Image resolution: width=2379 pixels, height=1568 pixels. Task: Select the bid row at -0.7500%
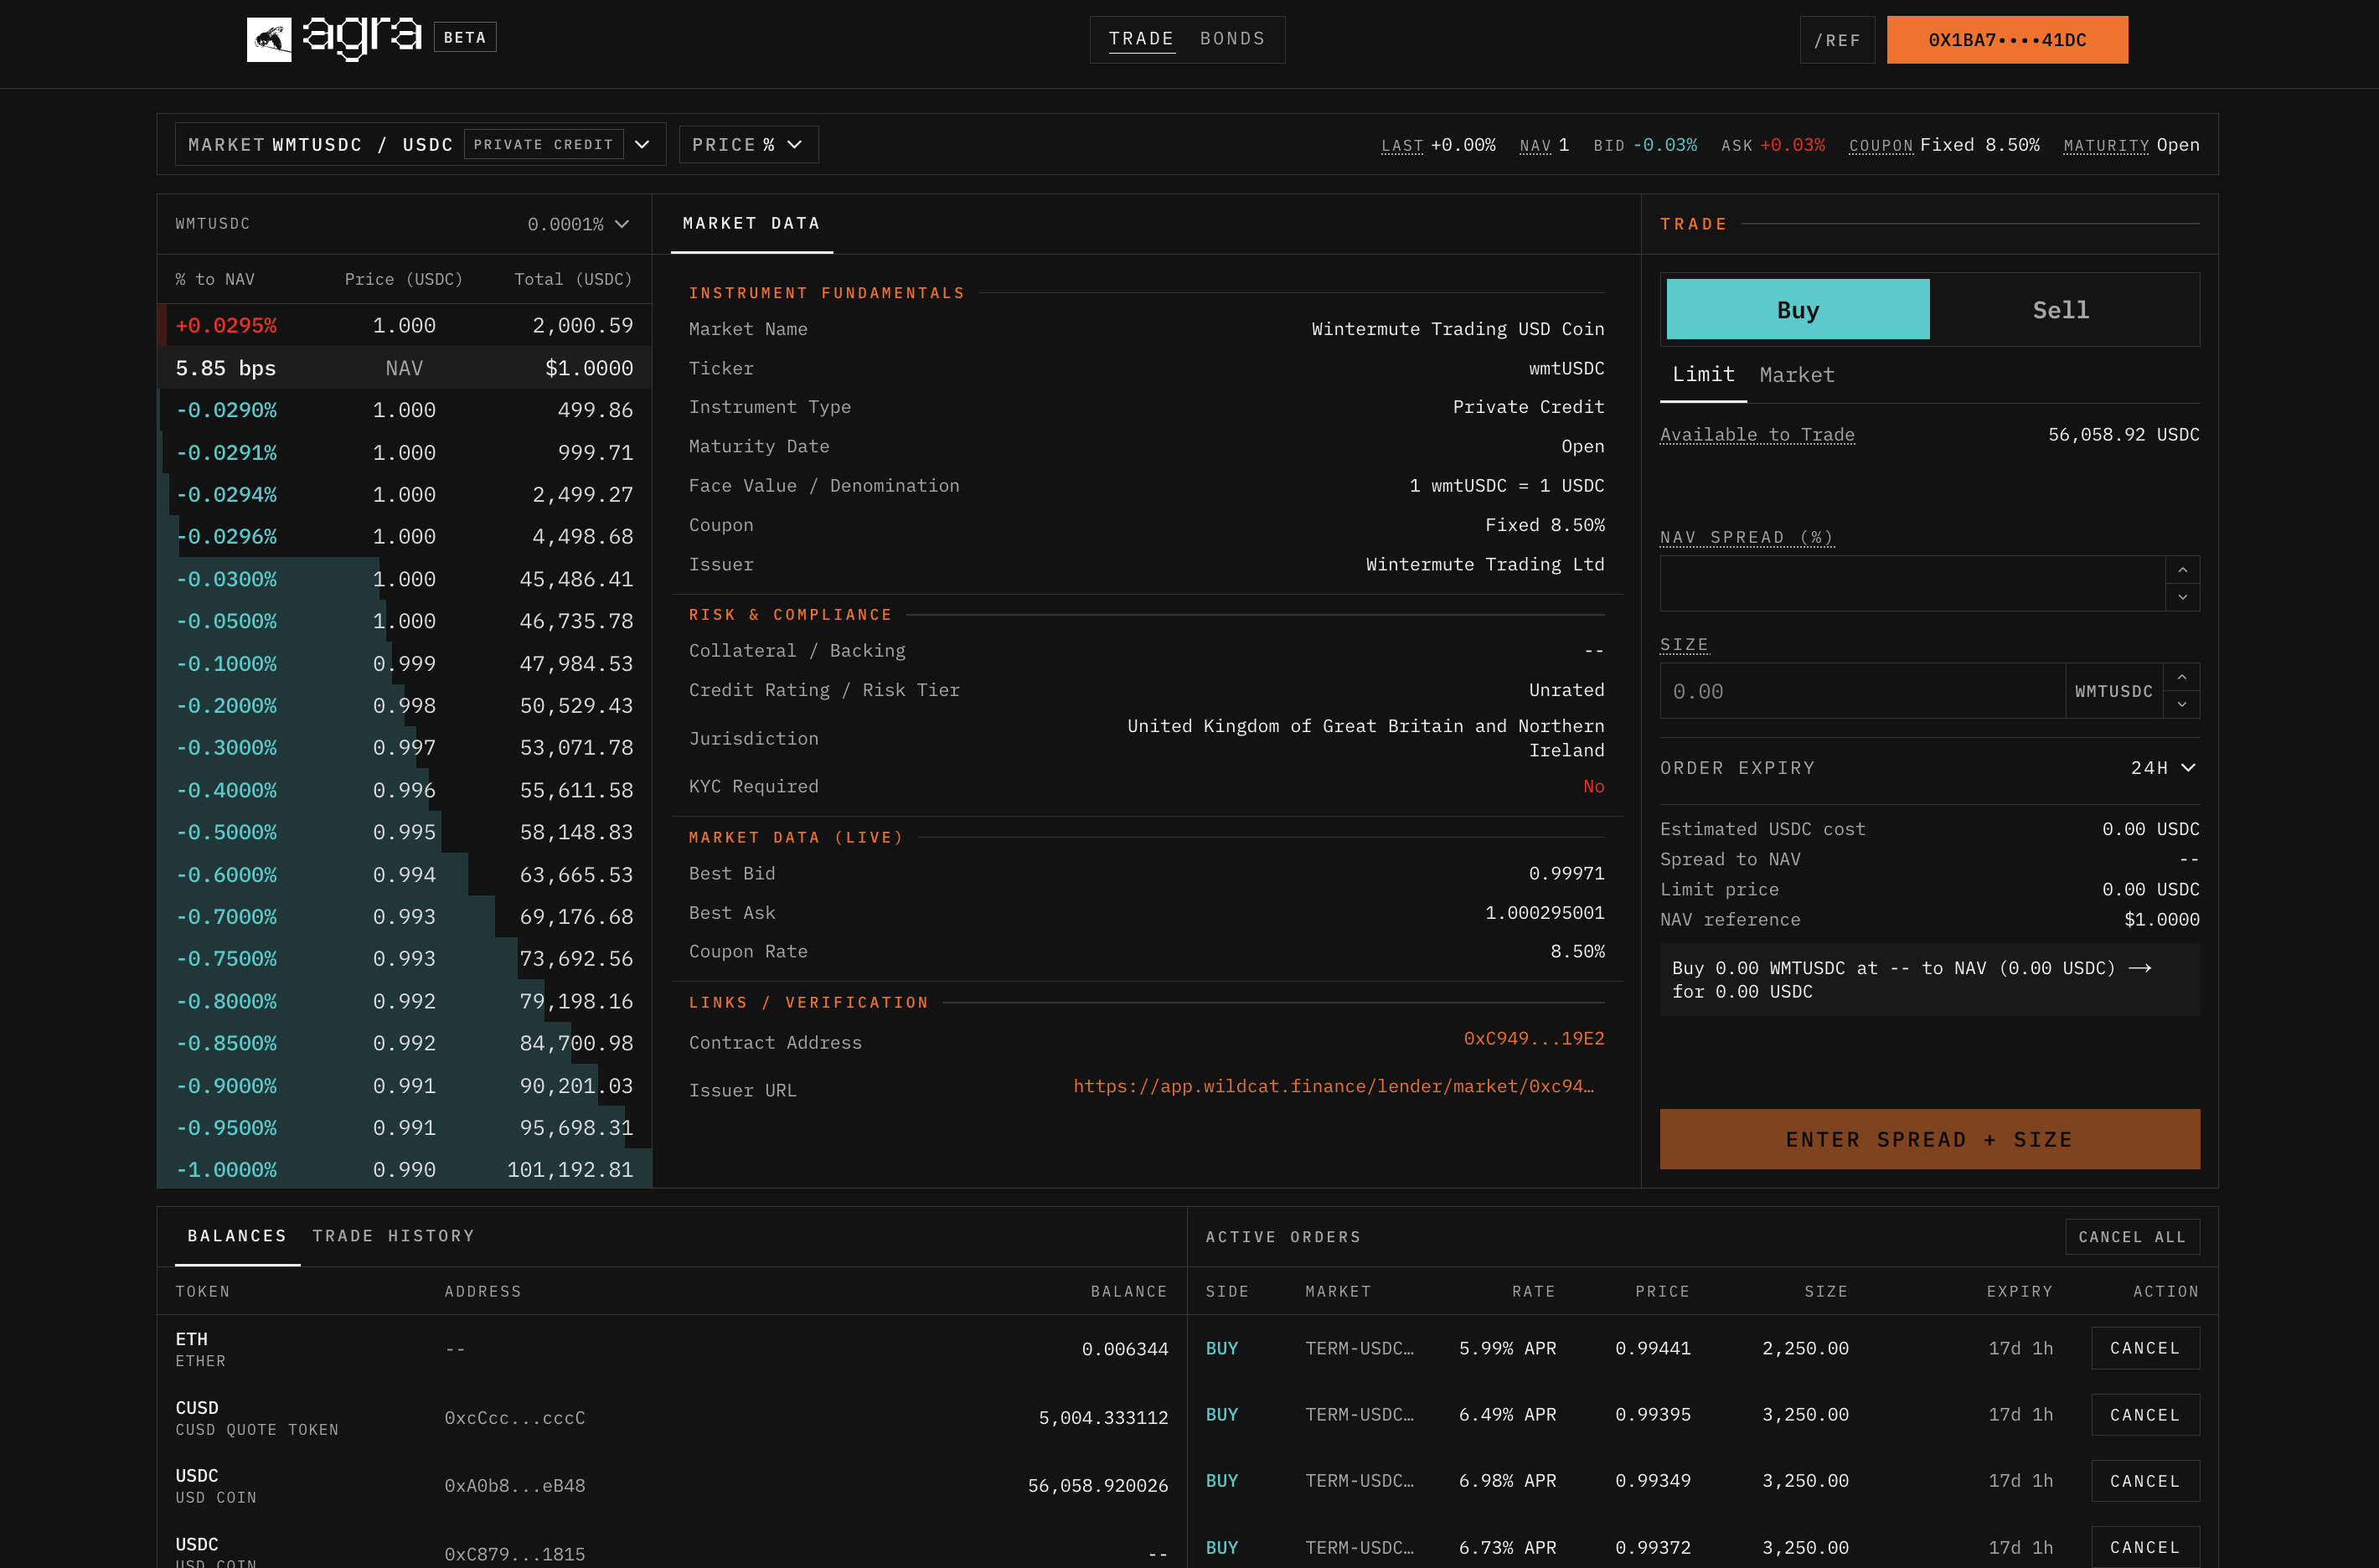[x=404, y=958]
